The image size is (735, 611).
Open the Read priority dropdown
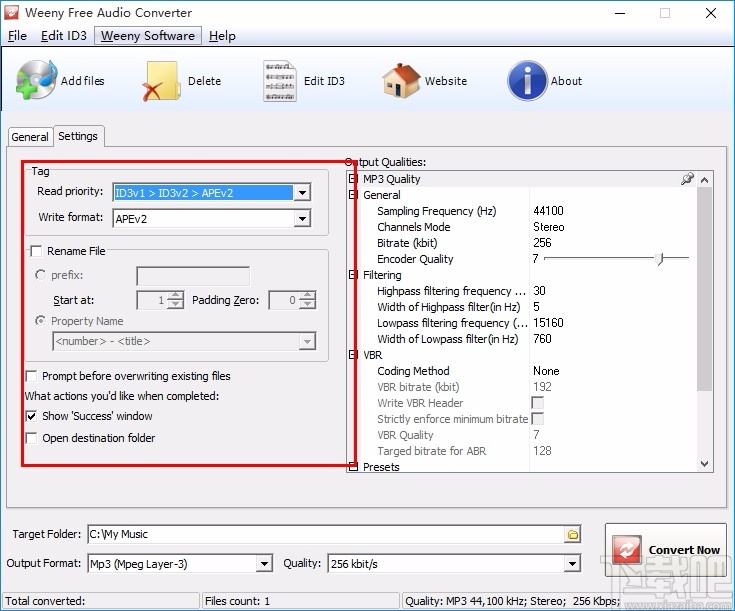(302, 193)
